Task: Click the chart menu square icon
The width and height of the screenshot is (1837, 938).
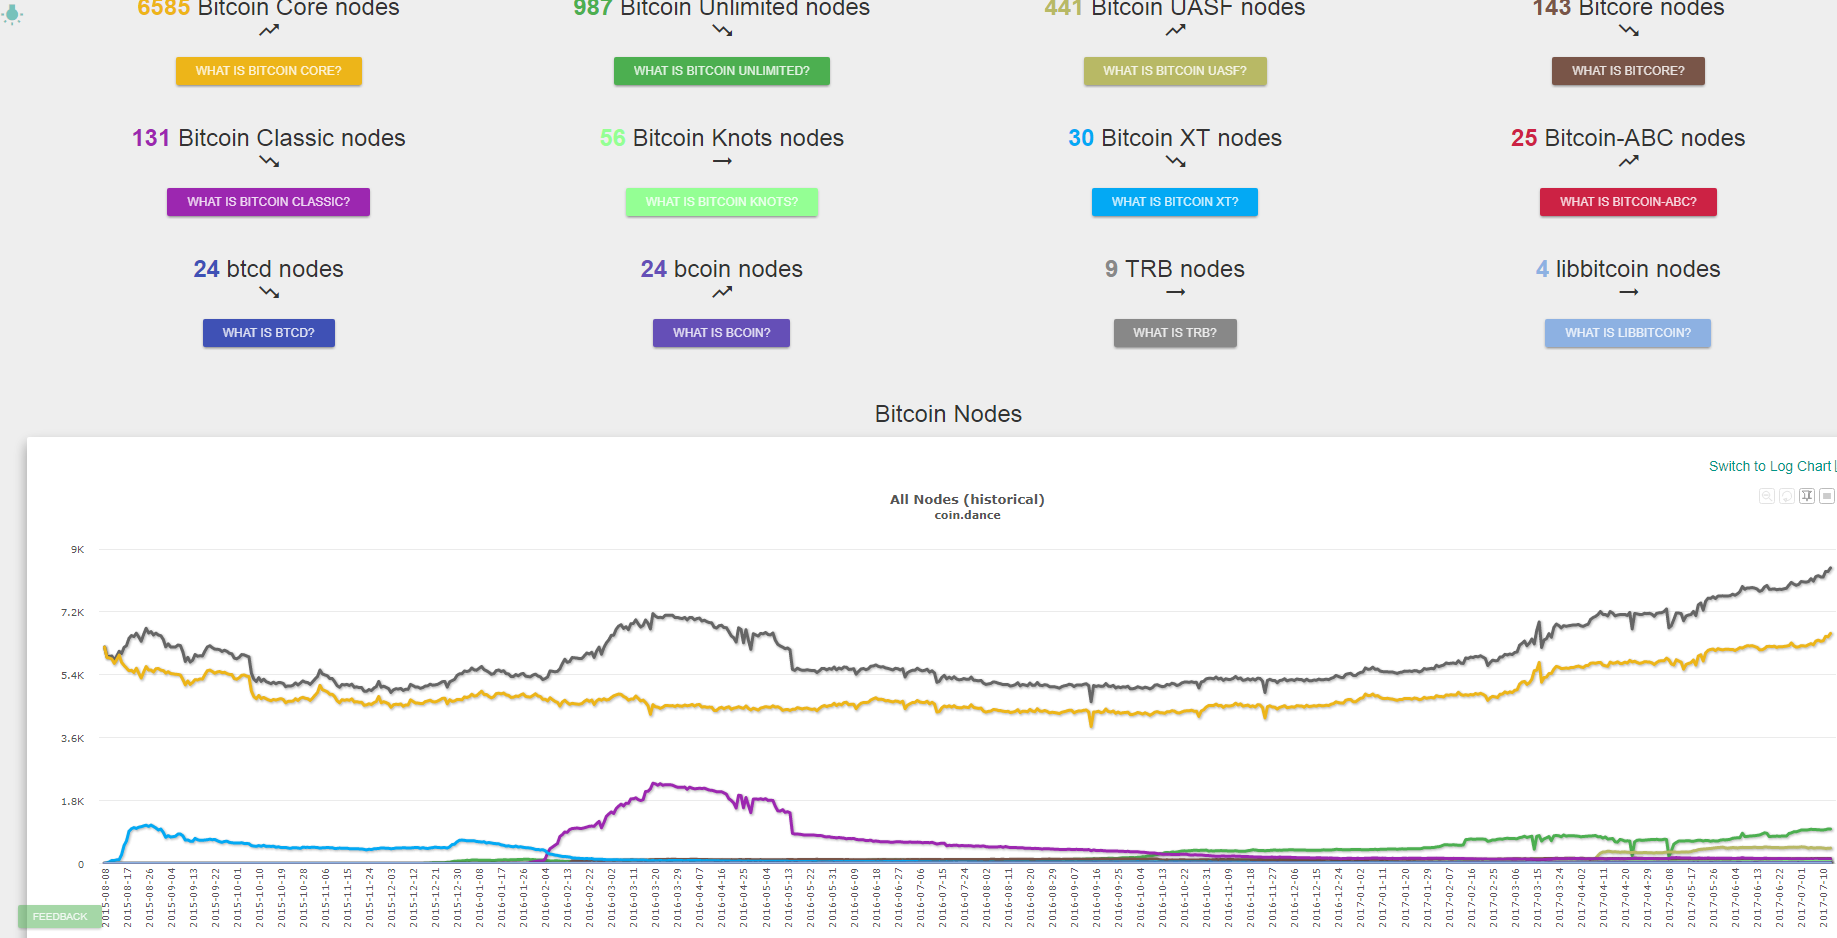Action: [x=1827, y=496]
